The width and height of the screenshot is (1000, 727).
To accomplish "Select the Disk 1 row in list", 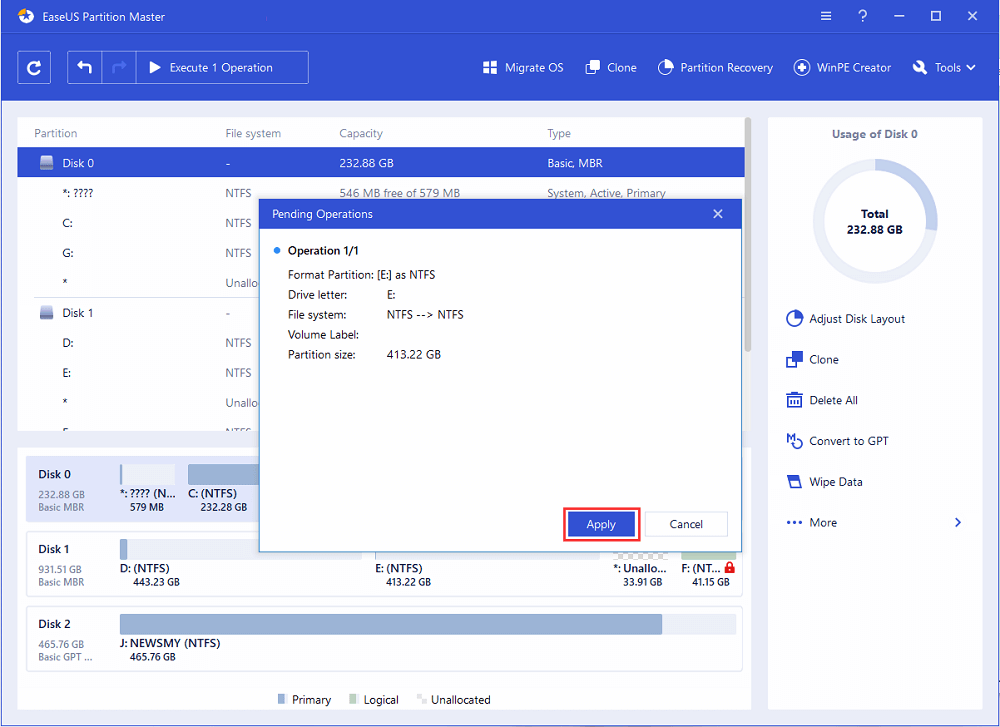I will [x=138, y=313].
